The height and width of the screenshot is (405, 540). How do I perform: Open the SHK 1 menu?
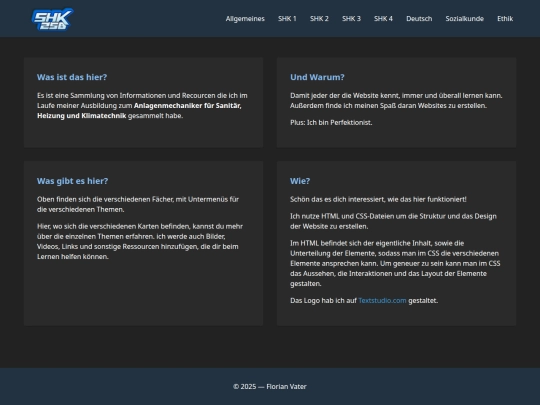287,19
